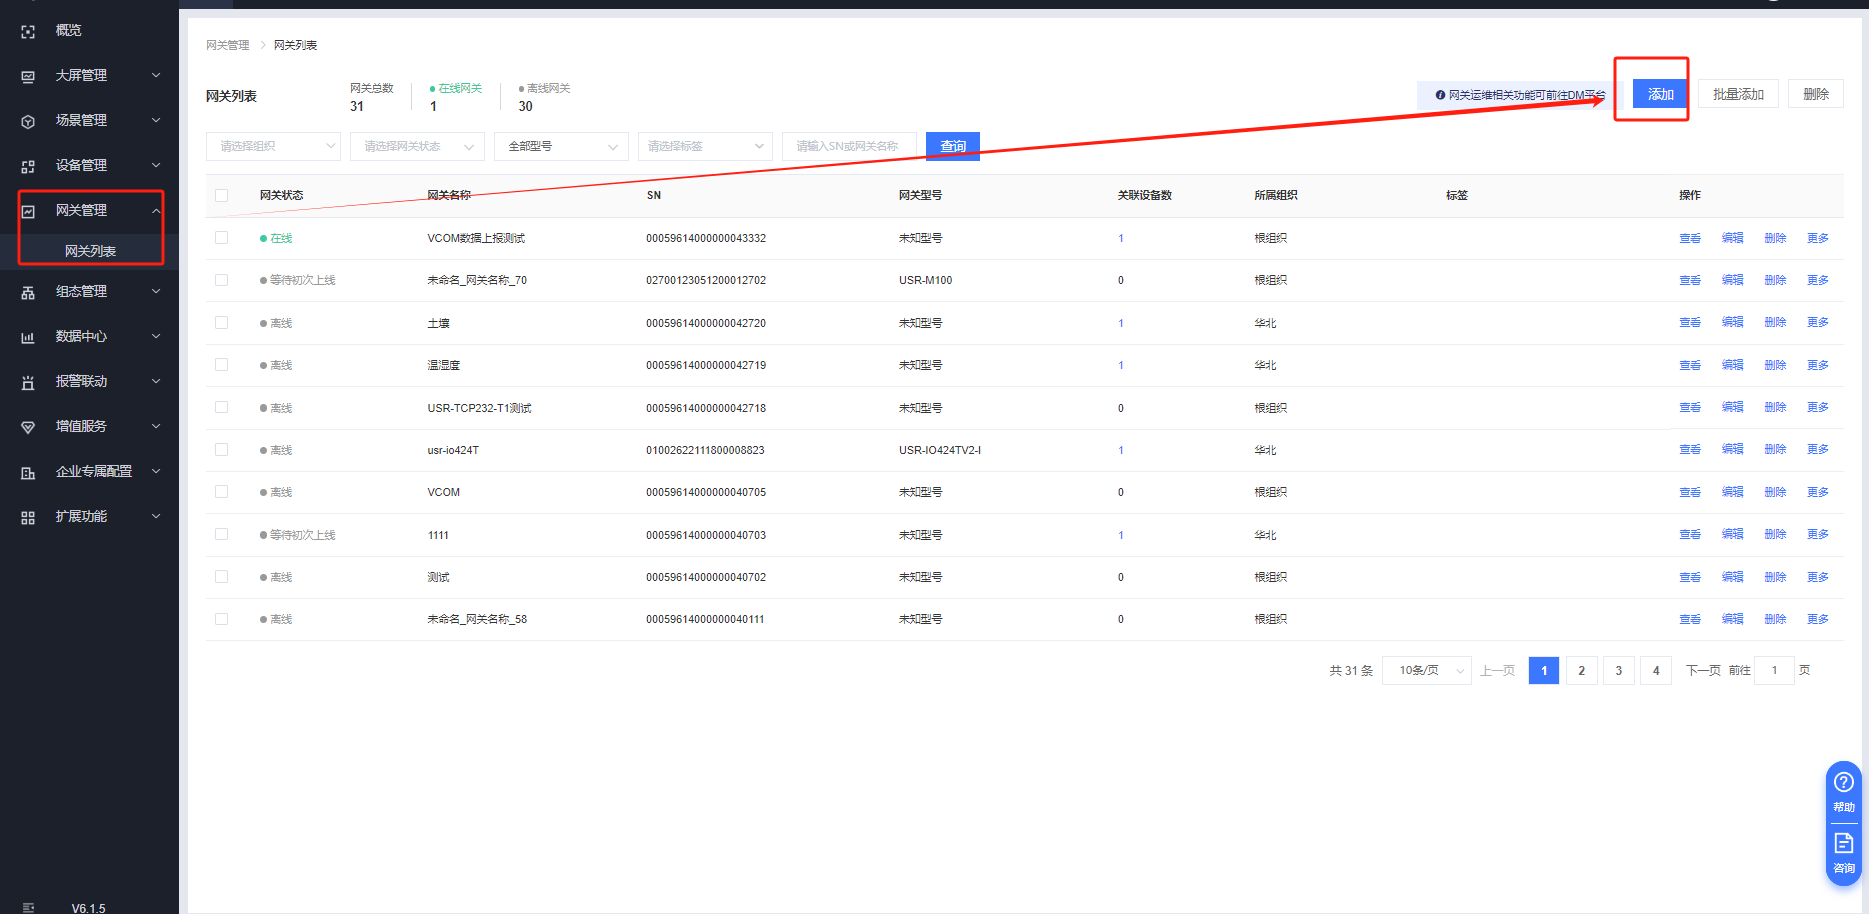The width and height of the screenshot is (1869, 914).
Task: Click the 概览 overview icon in sidebar
Action: [28, 32]
